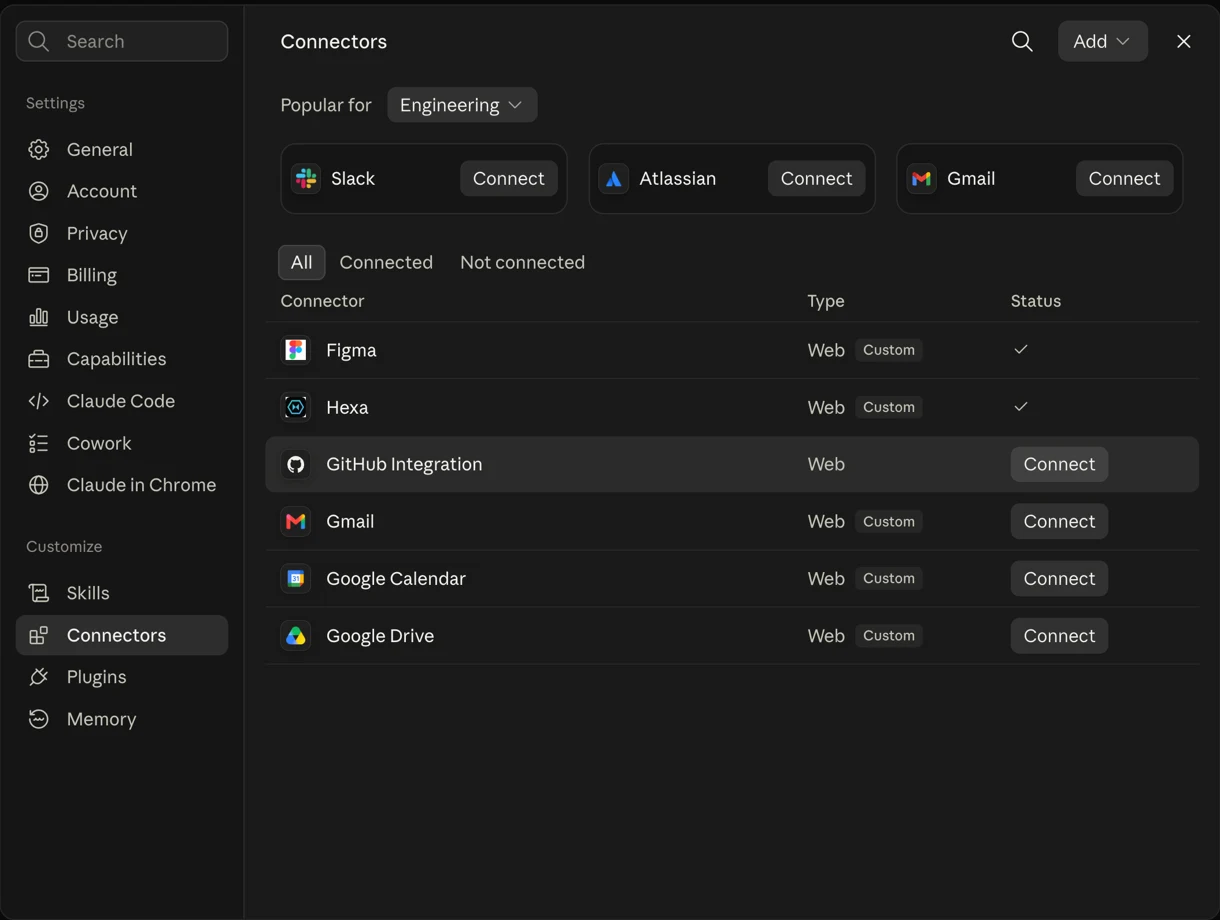Viewport: 1220px width, 920px height.
Task: Open the Cowork settings label
Action: [x=99, y=443]
